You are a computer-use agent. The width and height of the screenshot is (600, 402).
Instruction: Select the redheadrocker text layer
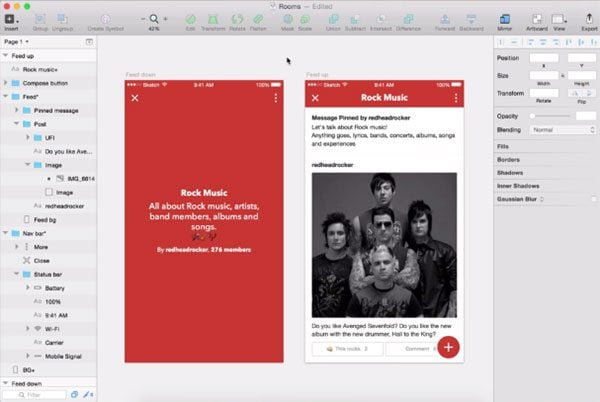[56, 204]
